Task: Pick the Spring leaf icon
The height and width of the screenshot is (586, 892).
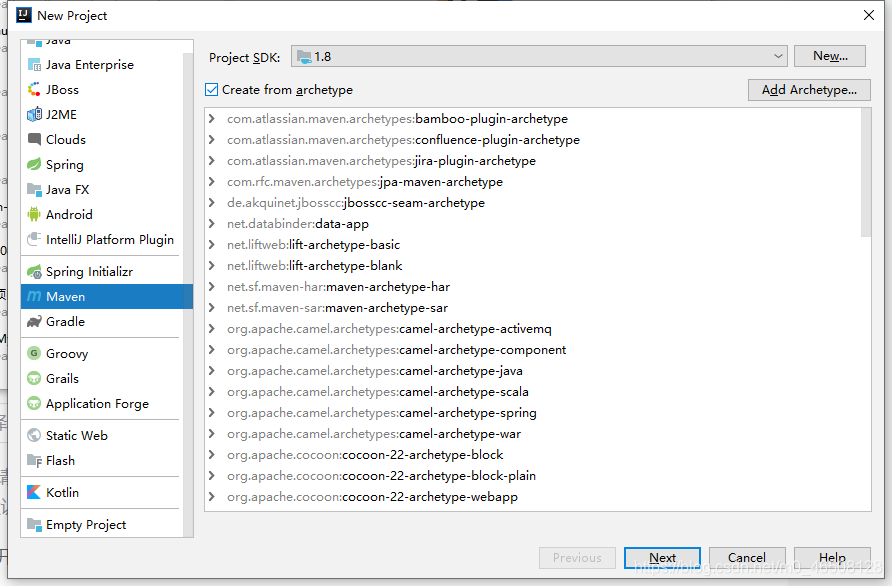Action: (x=34, y=164)
